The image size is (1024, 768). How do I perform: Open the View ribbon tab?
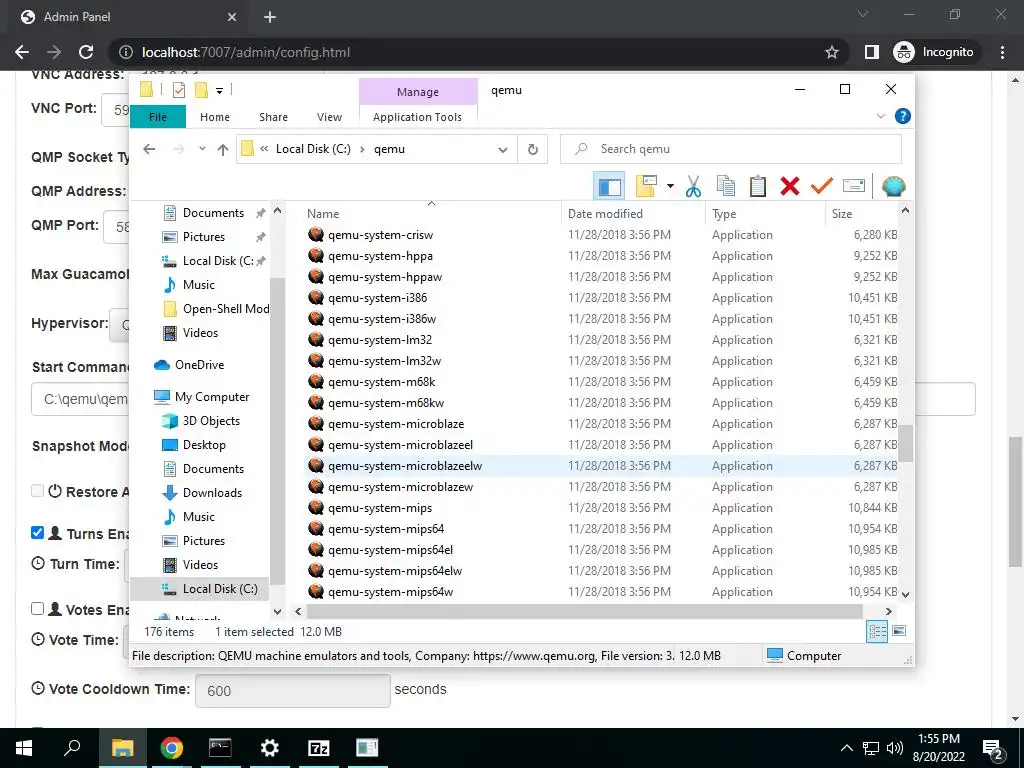tap(329, 117)
